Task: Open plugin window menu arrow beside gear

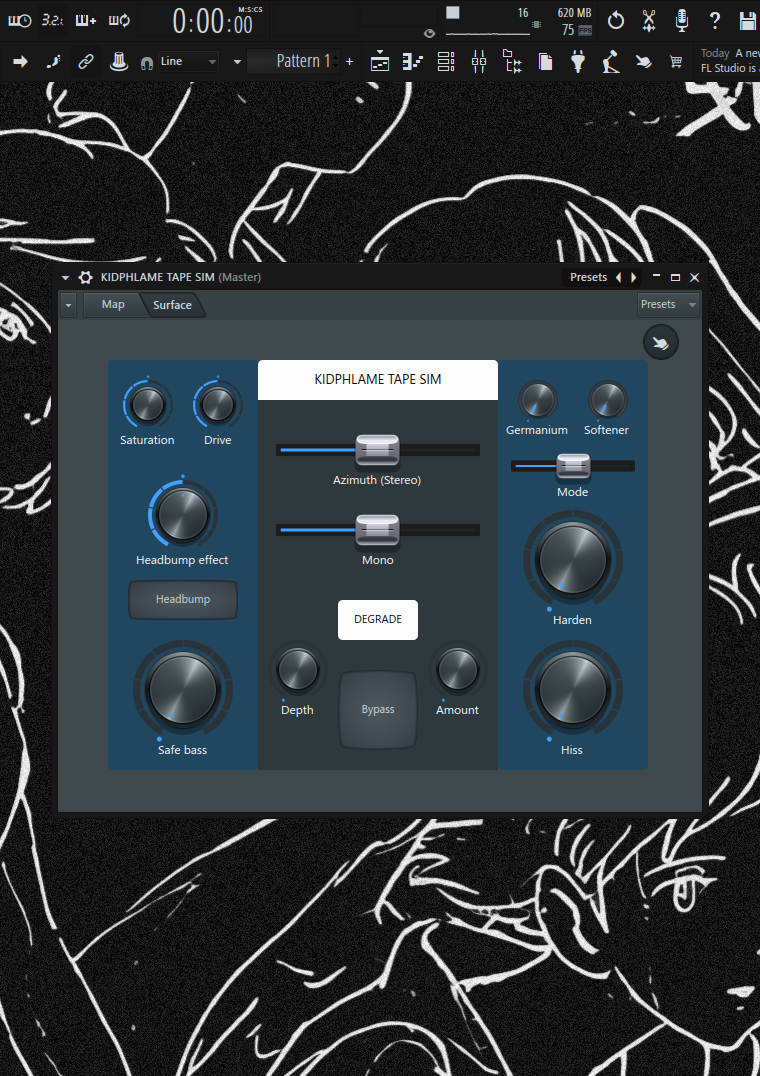Action: (x=66, y=278)
